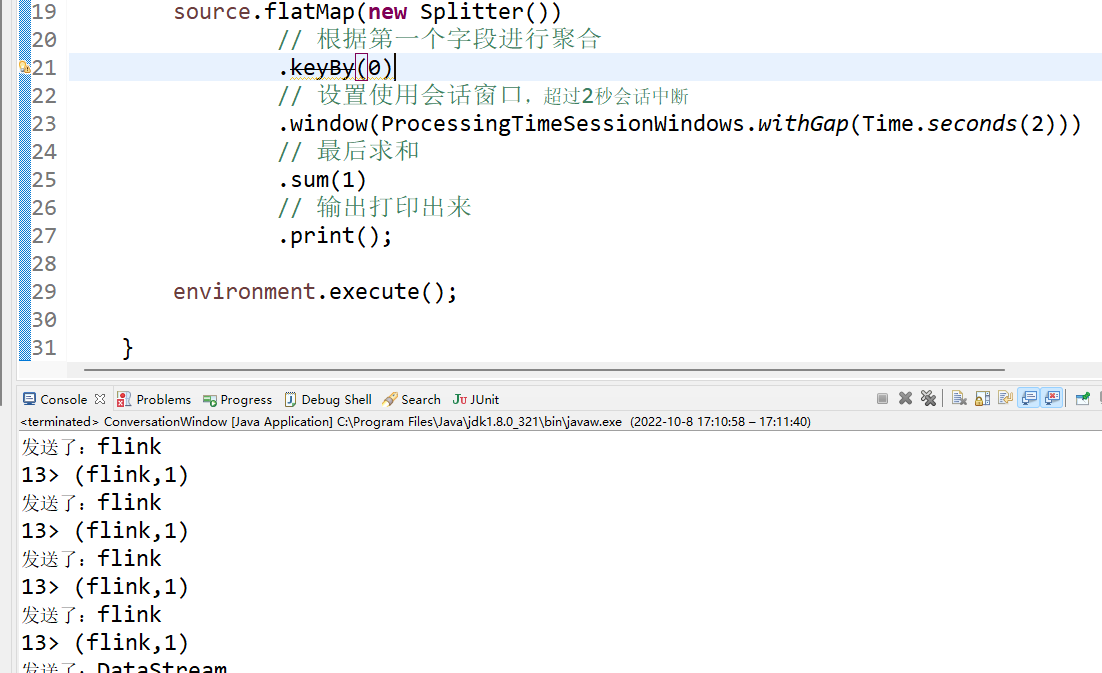Toggle show console when standard error changes
The width and height of the screenshot is (1102, 673).
click(1051, 398)
